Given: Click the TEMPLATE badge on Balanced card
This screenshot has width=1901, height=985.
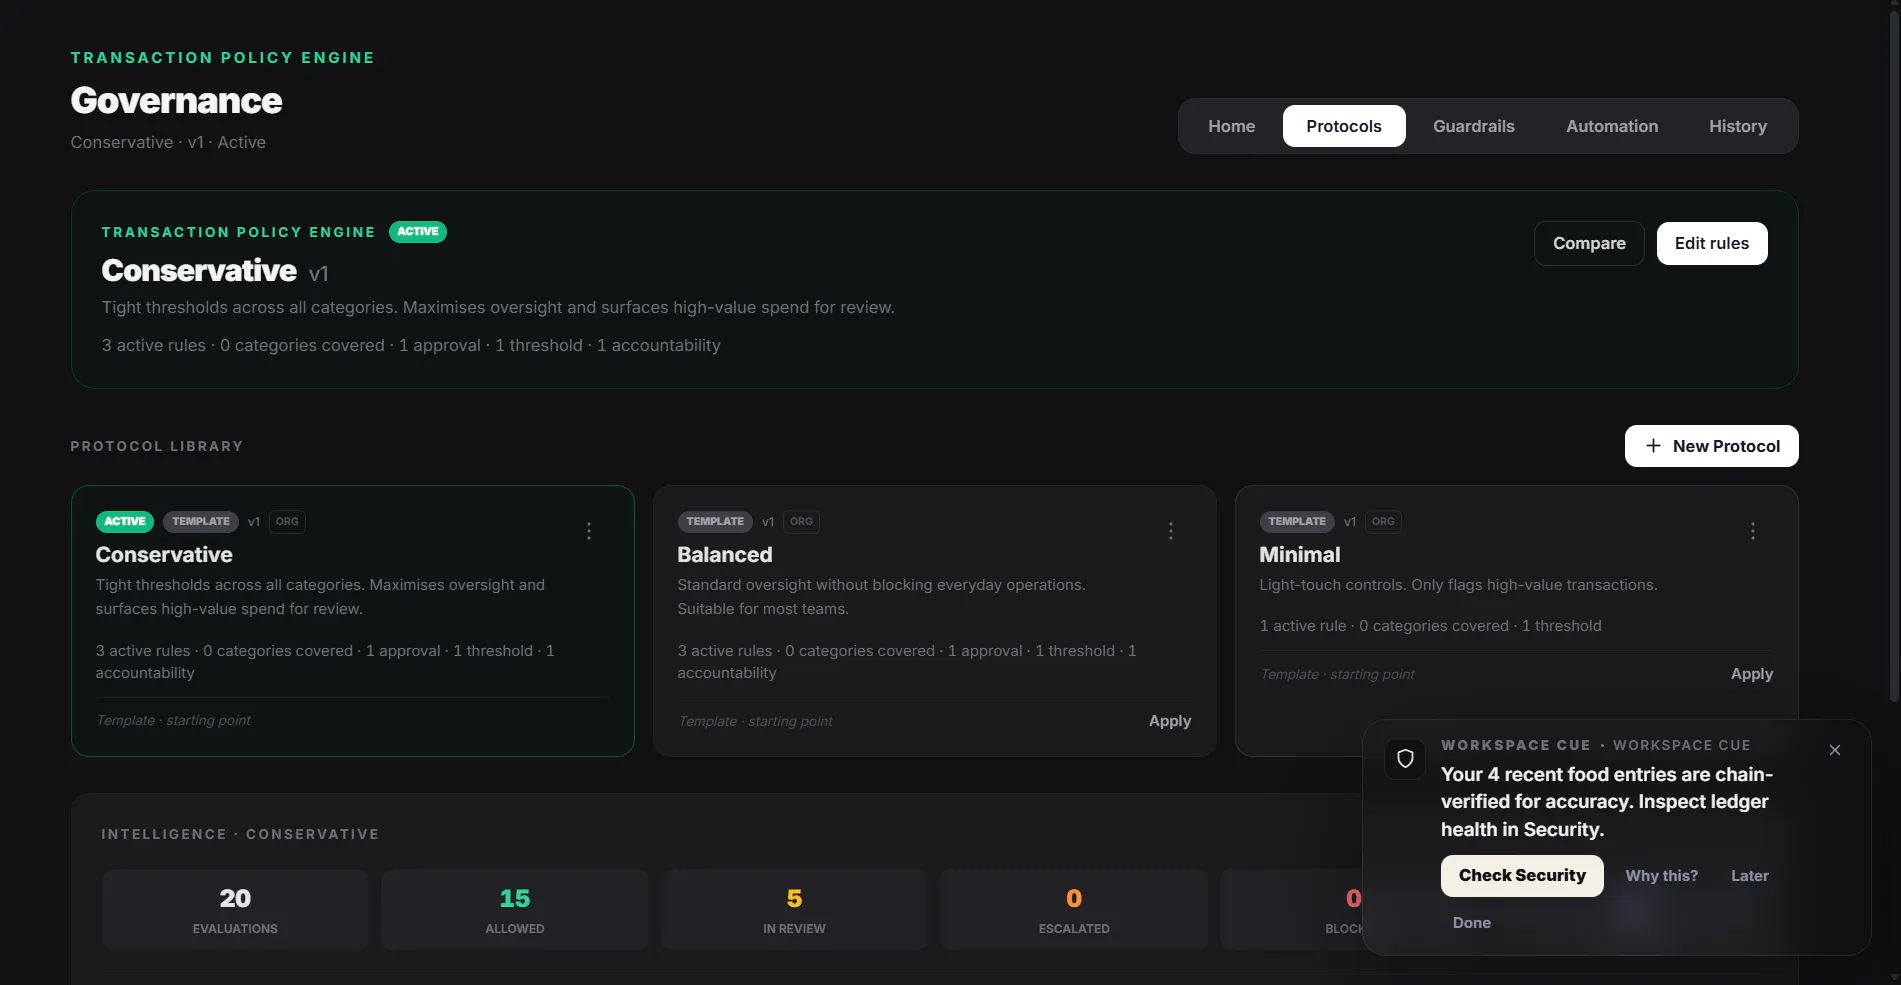Looking at the screenshot, I should [715, 521].
